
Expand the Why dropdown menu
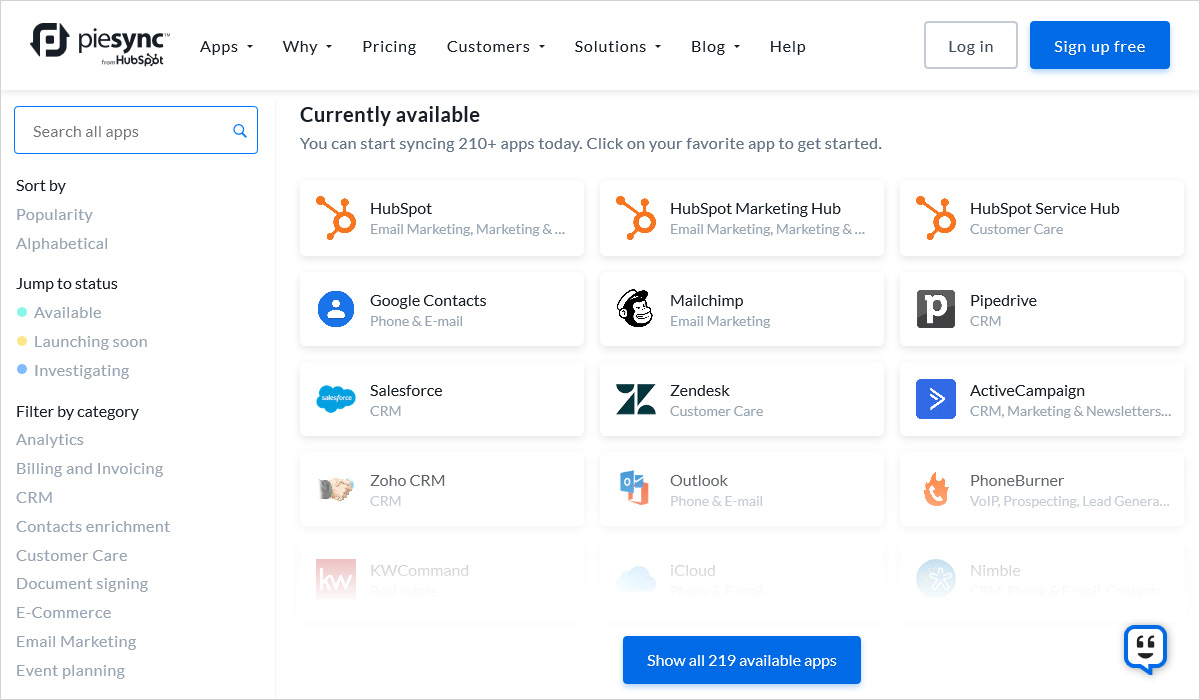point(307,47)
